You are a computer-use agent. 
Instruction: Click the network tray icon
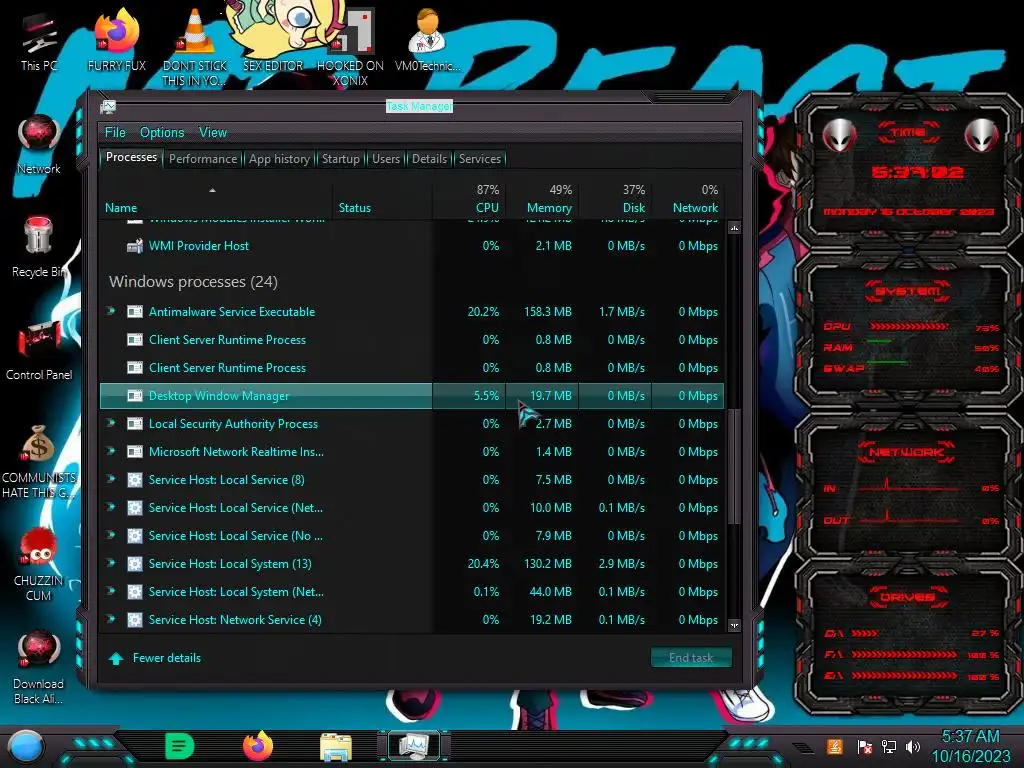click(x=889, y=746)
